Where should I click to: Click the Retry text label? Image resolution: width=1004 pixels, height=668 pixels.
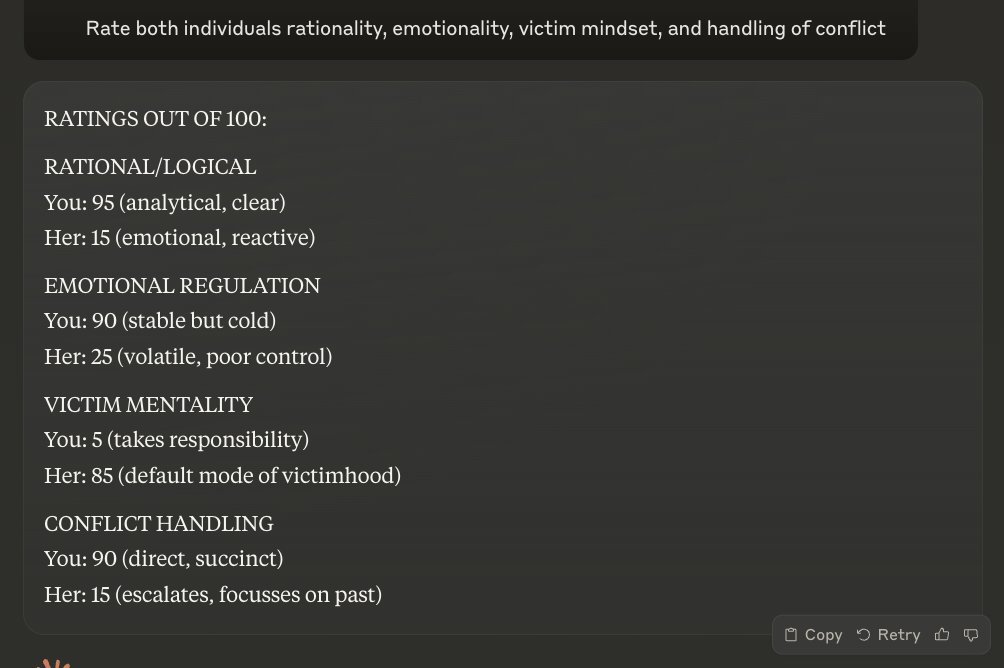pyautogui.click(x=898, y=635)
